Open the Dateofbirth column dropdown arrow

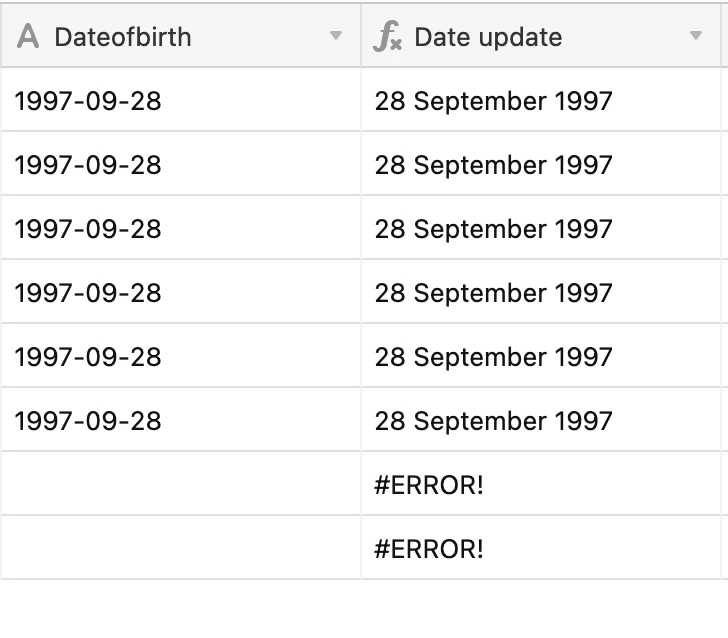coord(336,37)
